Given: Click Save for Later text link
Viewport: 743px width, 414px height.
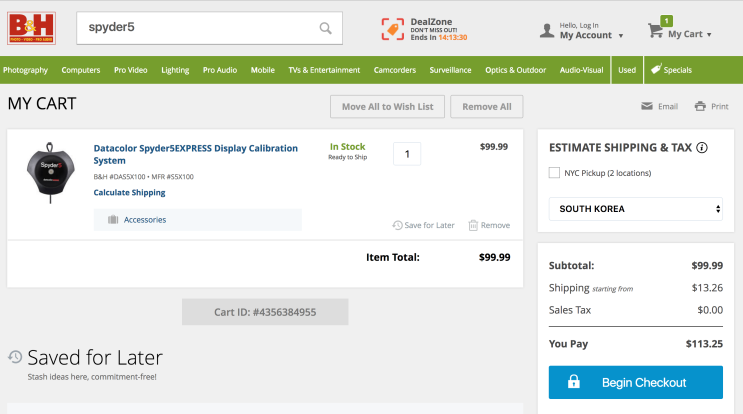Looking at the screenshot, I should pos(429,225).
